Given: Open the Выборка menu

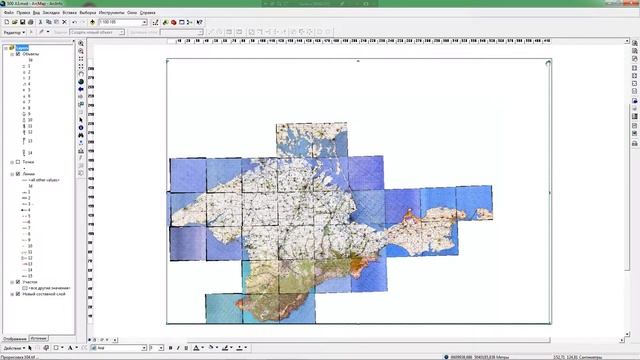Looking at the screenshot, I should coord(88,13).
